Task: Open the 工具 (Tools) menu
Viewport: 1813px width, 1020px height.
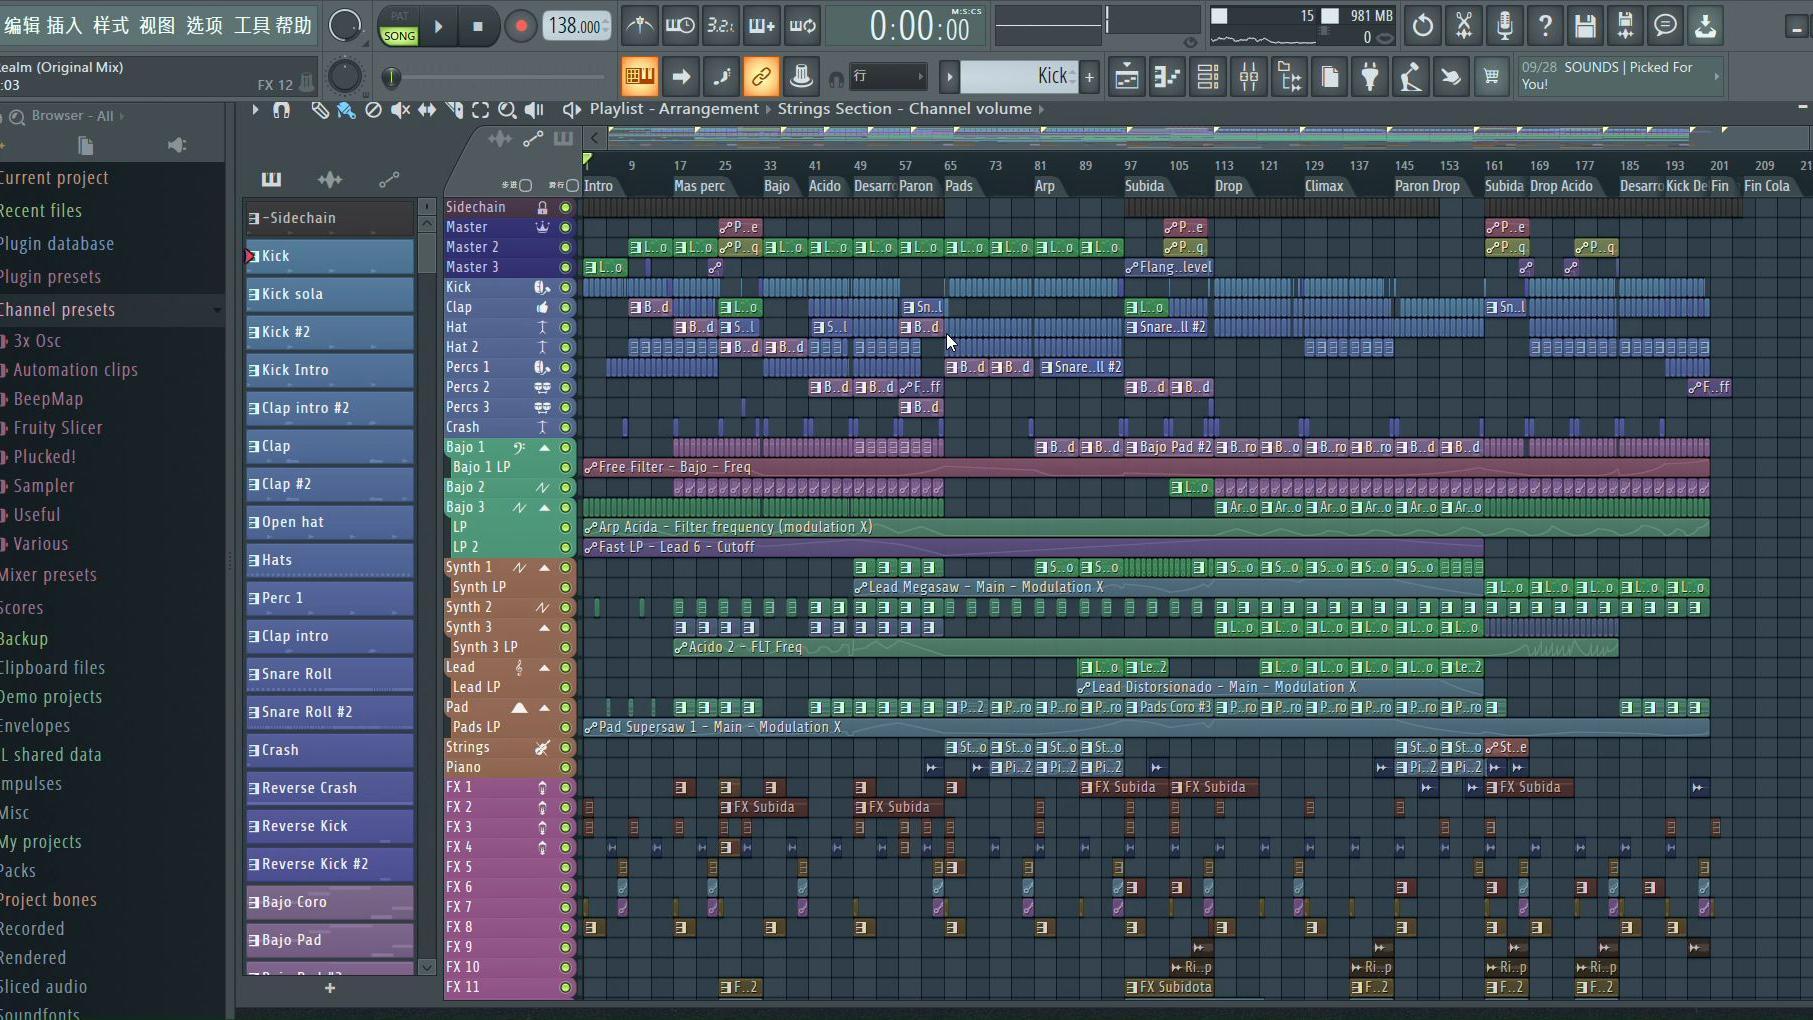Action: coord(251,25)
